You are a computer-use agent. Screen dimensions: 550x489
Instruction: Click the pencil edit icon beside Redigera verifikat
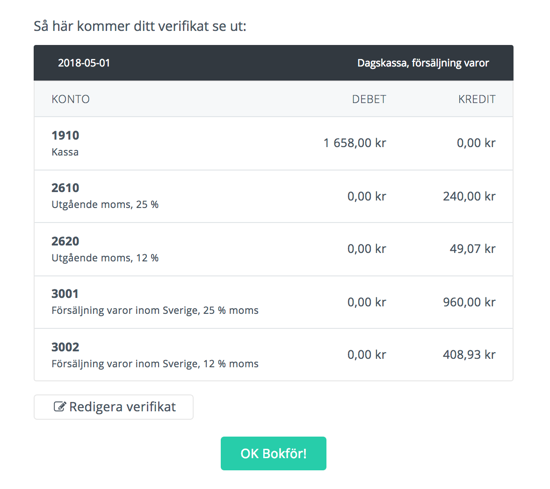pyautogui.click(x=59, y=407)
